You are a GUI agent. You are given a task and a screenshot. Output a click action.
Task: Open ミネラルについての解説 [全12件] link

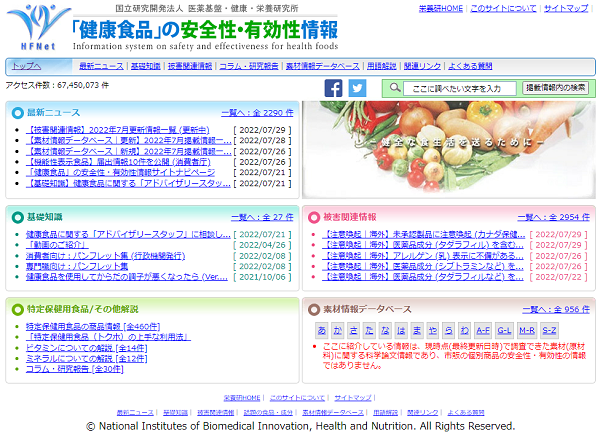(86, 359)
